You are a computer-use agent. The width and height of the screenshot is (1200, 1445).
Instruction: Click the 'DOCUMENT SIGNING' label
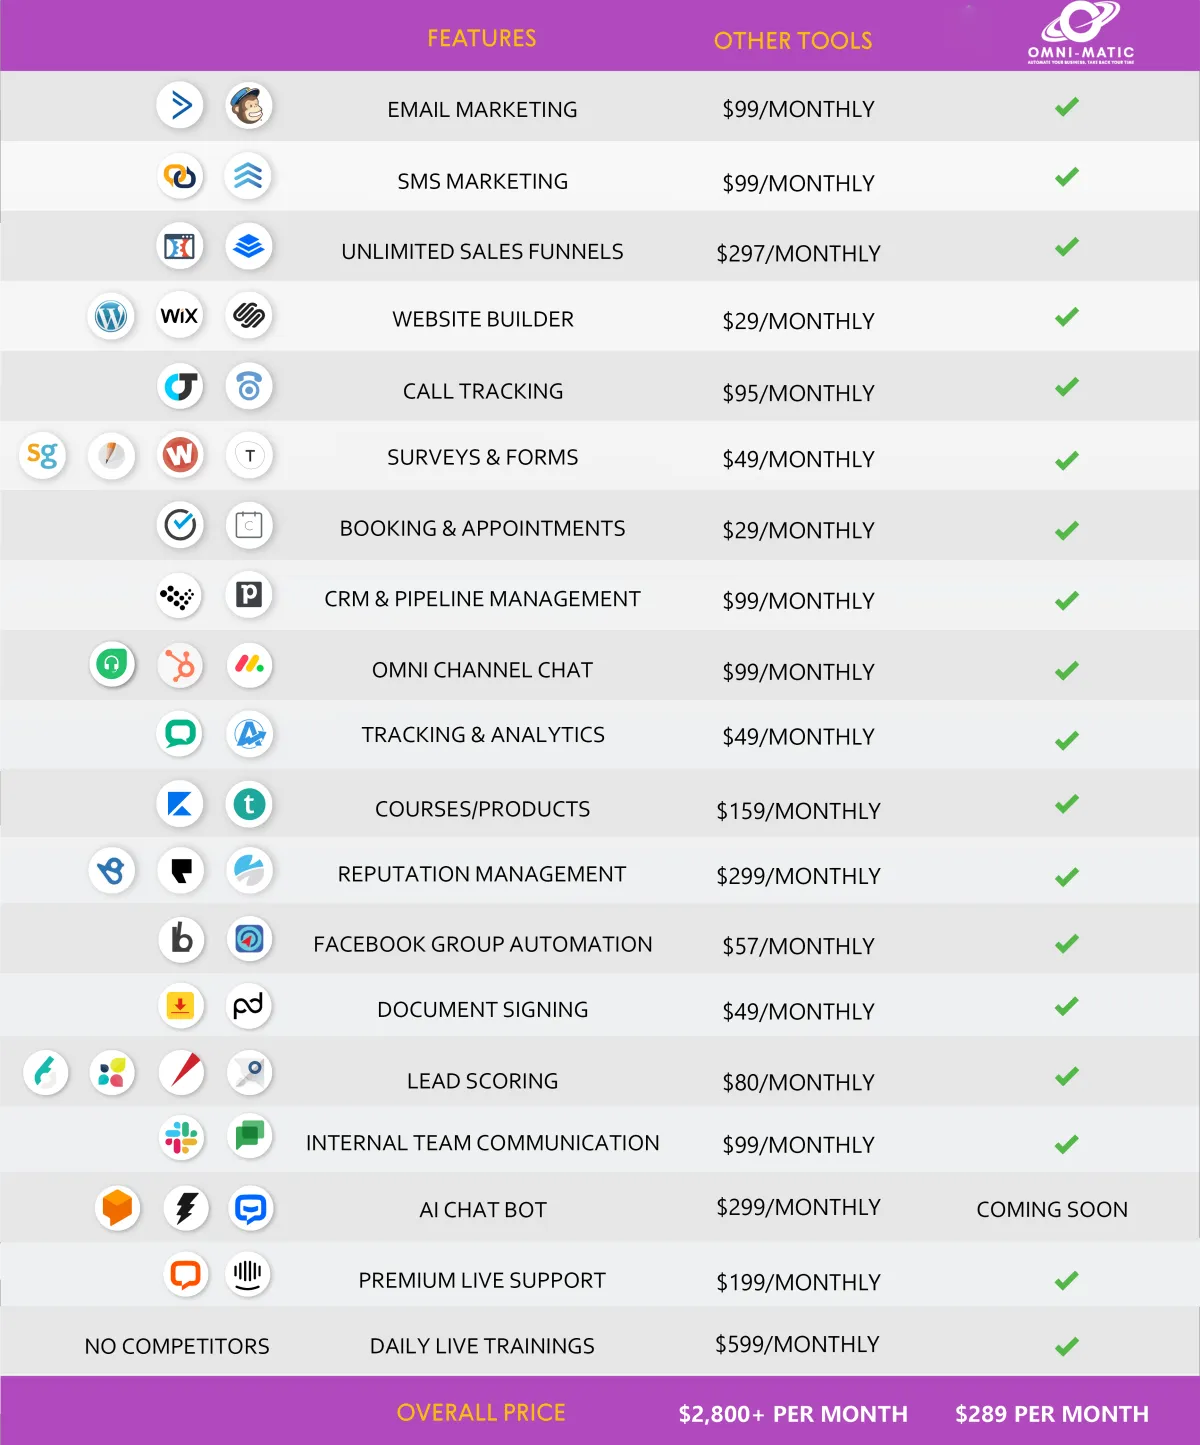[x=482, y=1009]
